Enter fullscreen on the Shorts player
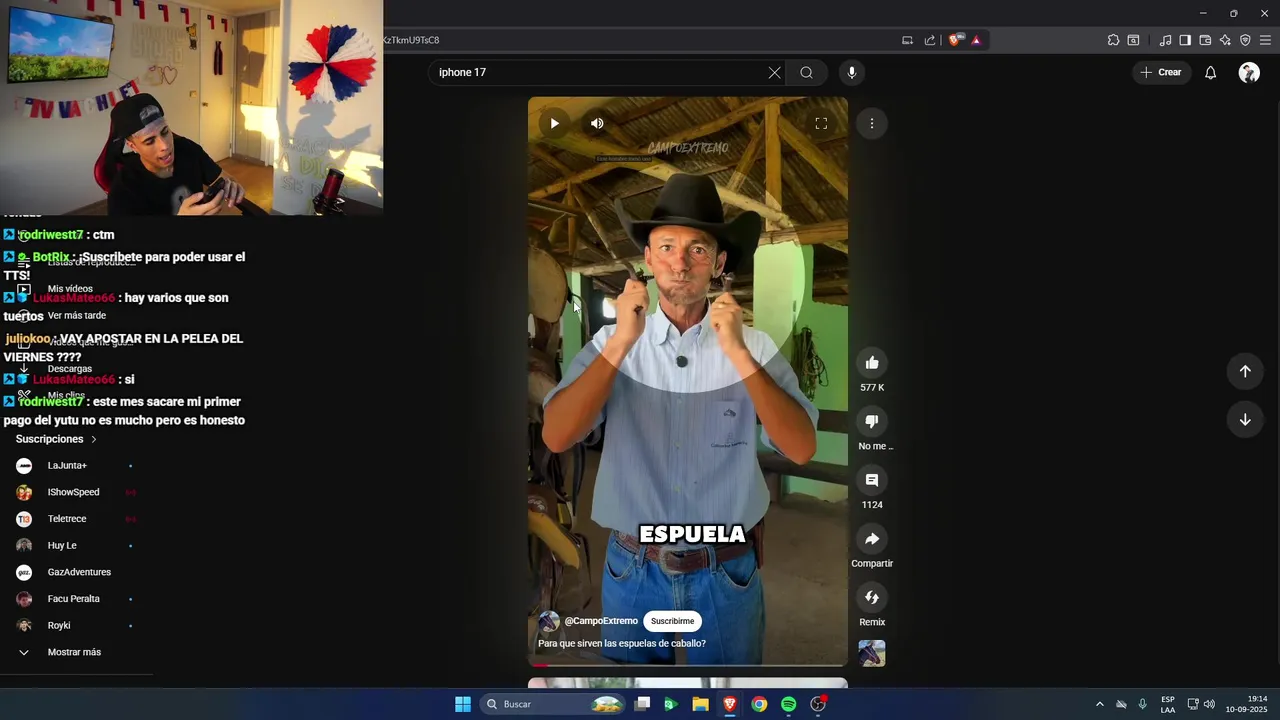Image resolution: width=1280 pixels, height=720 pixels. (821, 124)
